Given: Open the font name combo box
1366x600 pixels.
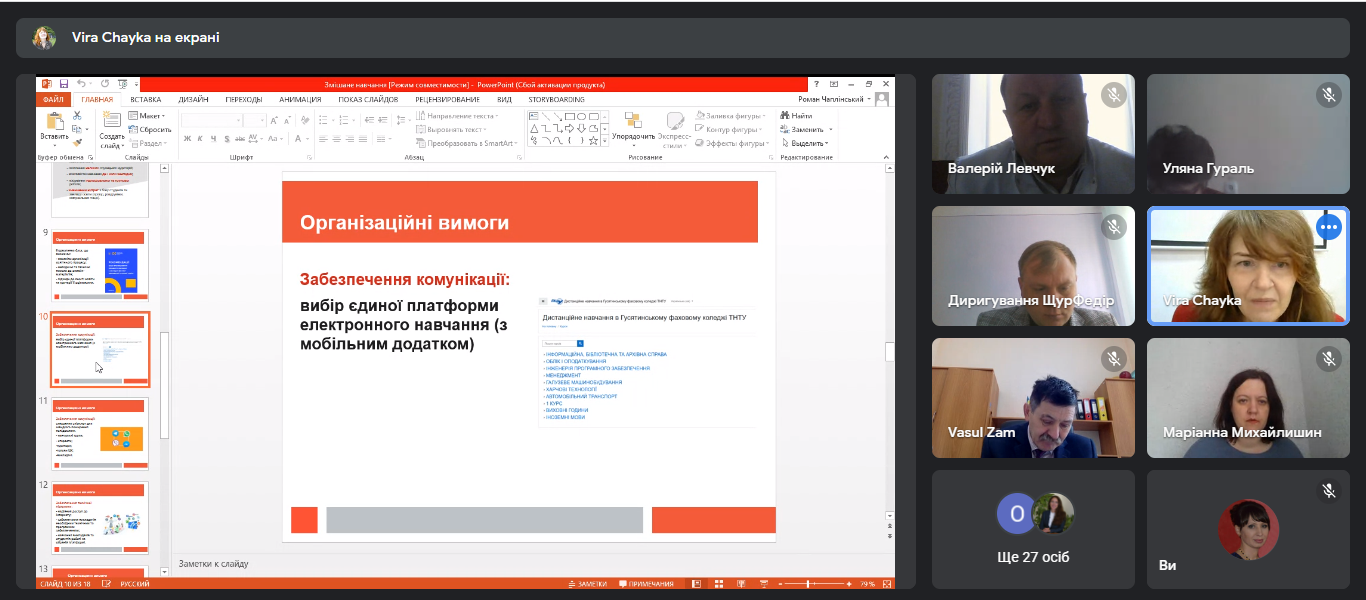Looking at the screenshot, I should point(211,120).
